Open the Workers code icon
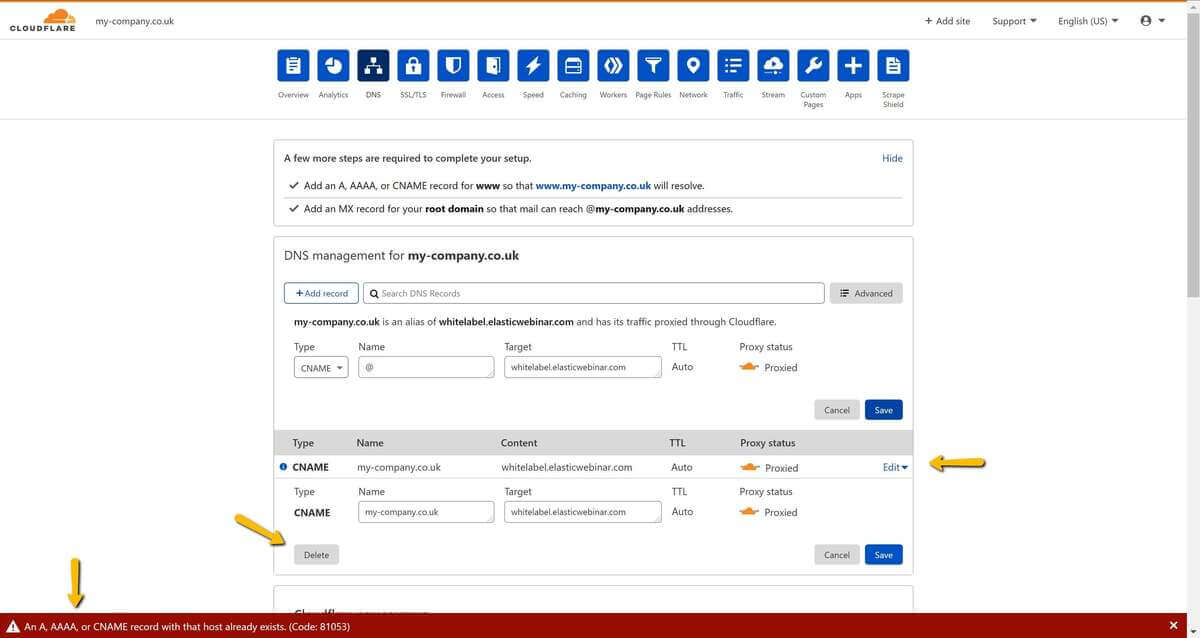 coord(613,66)
